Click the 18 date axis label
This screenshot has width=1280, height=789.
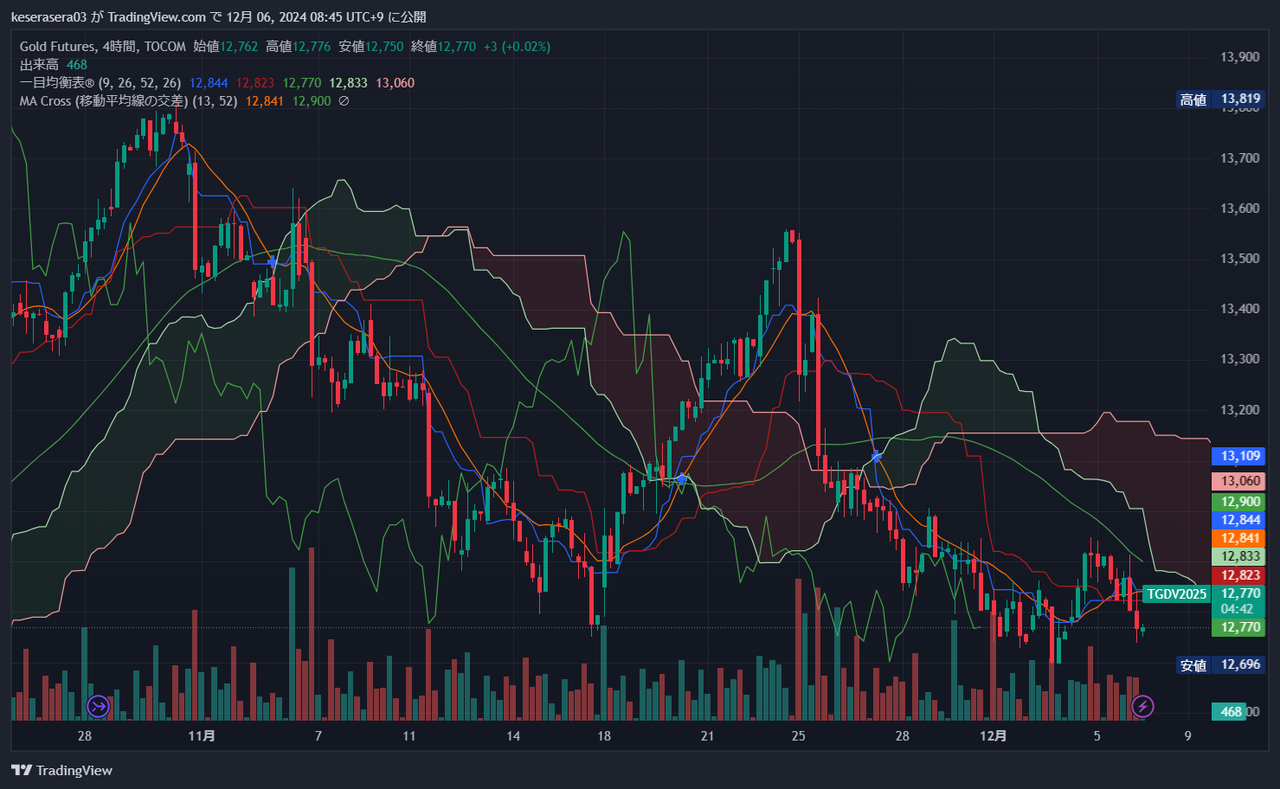[x=604, y=736]
